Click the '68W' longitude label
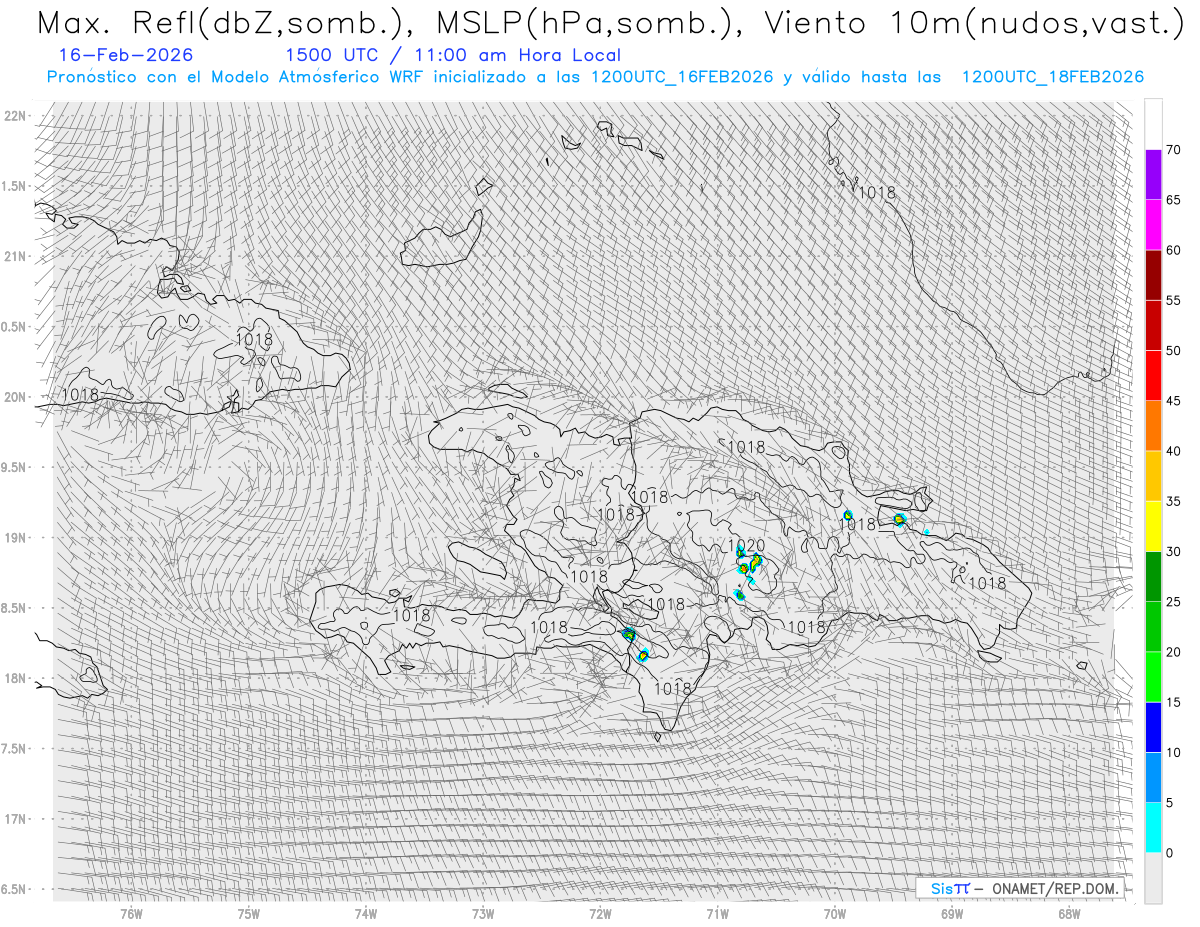This screenshot has height=927, width=1200. click(1069, 914)
